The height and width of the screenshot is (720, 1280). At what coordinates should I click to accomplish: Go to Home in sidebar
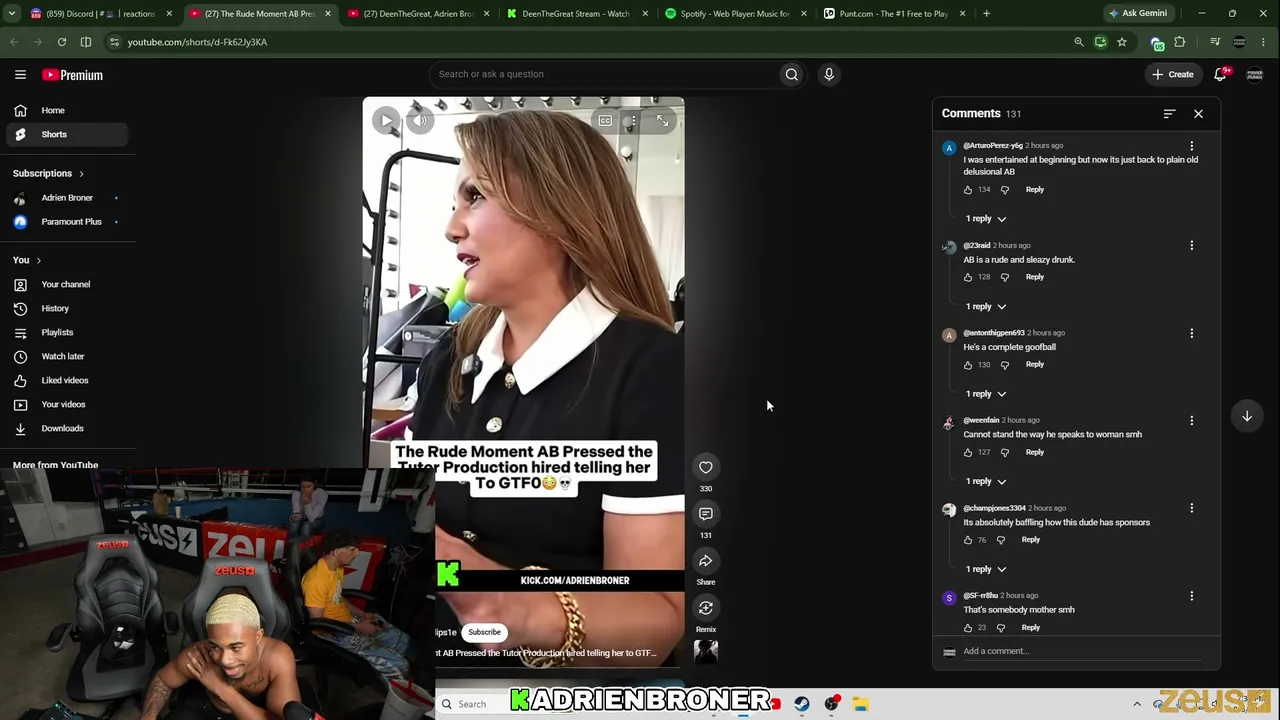(65, 111)
